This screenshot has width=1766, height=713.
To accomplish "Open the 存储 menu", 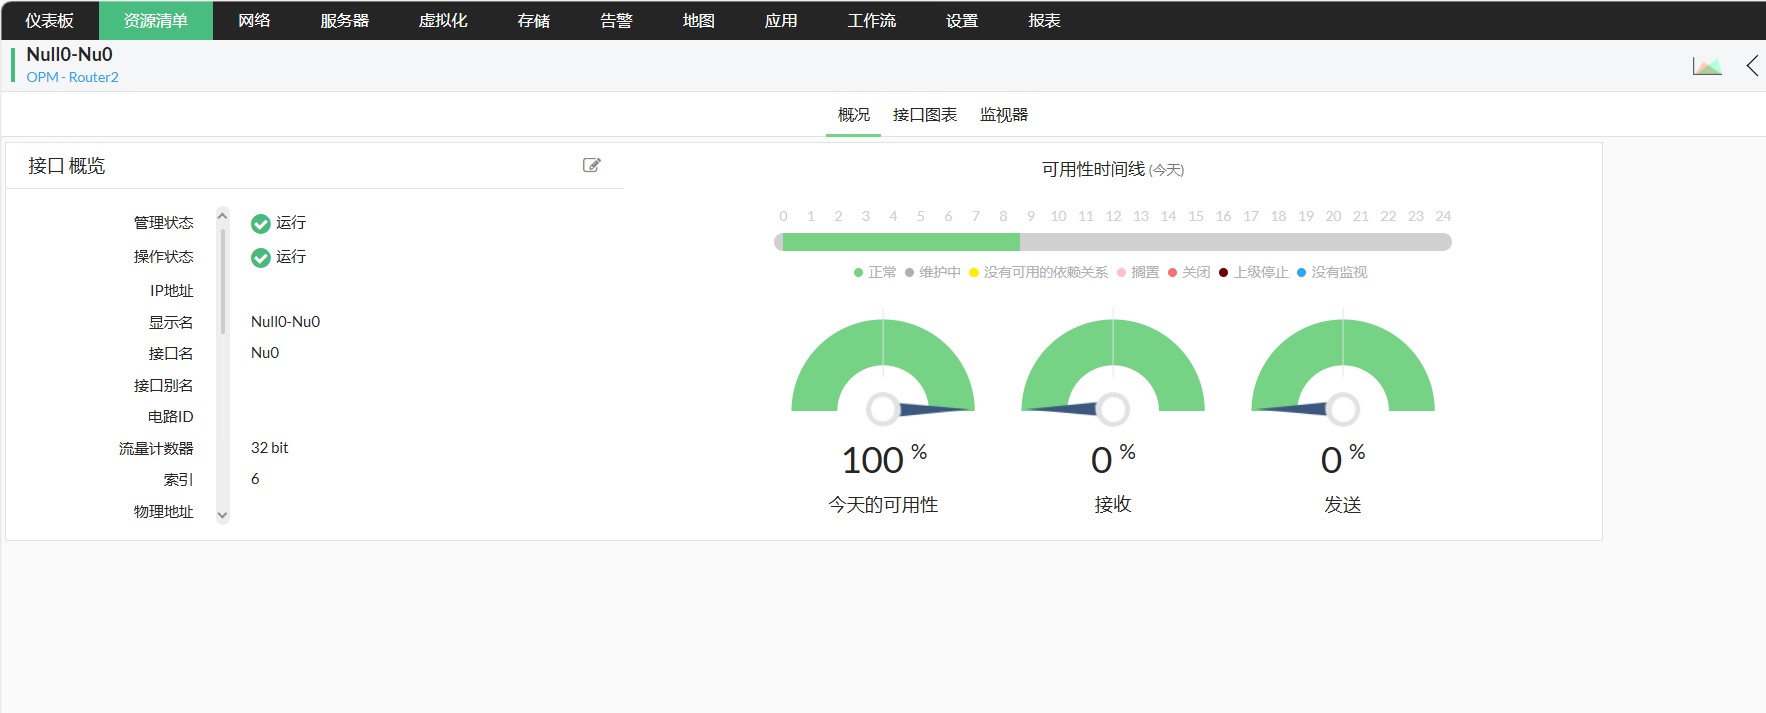I will (533, 20).
